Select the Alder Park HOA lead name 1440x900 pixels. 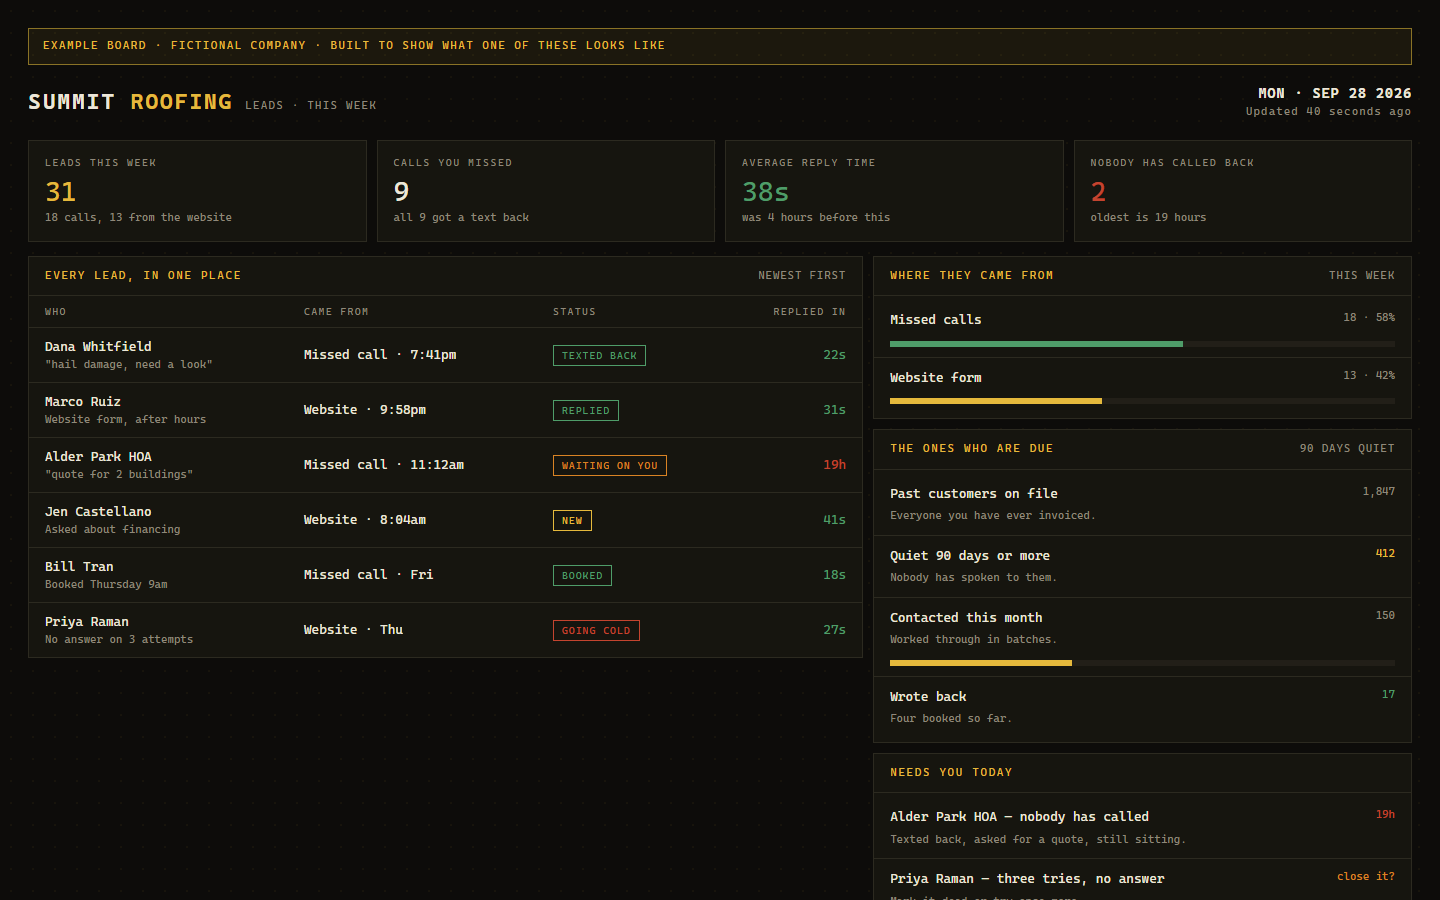[98, 457]
